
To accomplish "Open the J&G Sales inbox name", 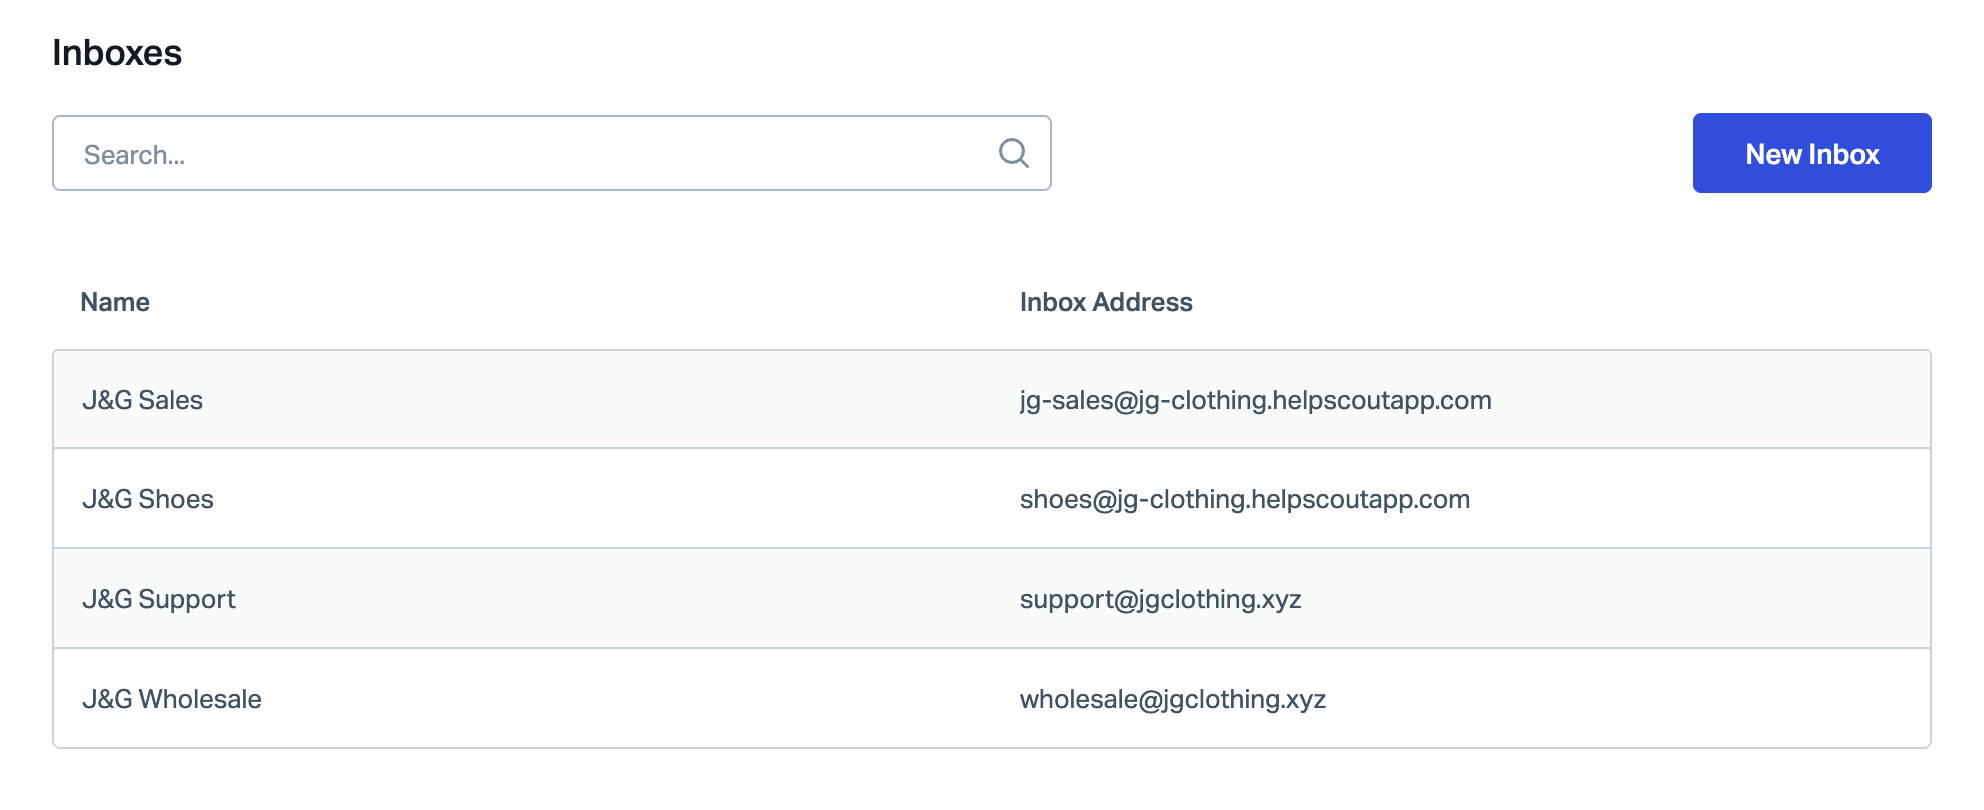I will coord(142,400).
